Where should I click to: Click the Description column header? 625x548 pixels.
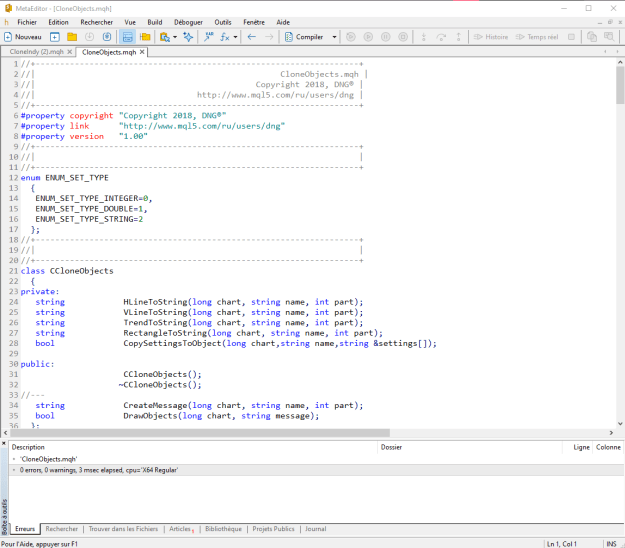pyautogui.click(x=193, y=447)
